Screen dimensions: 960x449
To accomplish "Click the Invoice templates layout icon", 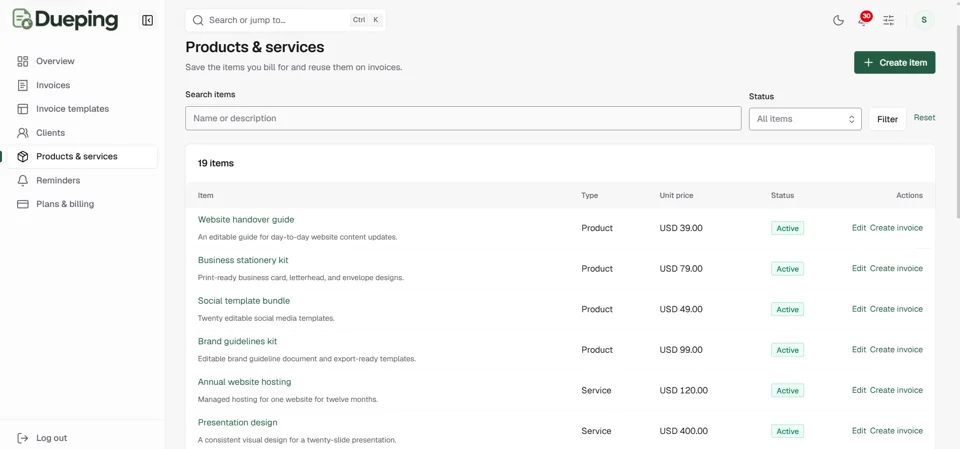I will coord(23,109).
